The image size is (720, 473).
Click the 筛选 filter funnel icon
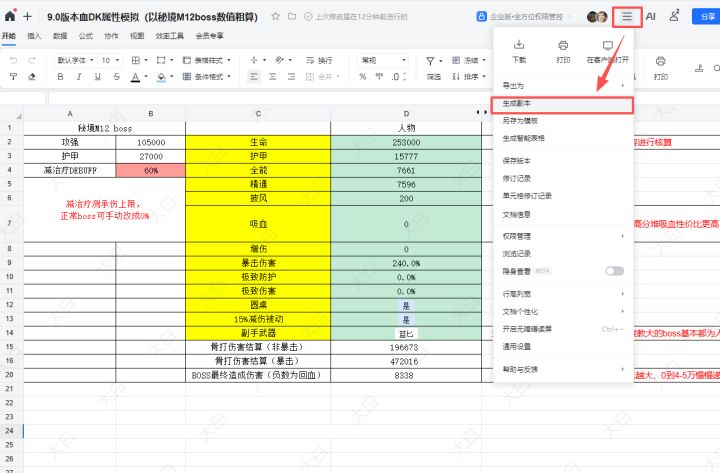coord(431,61)
